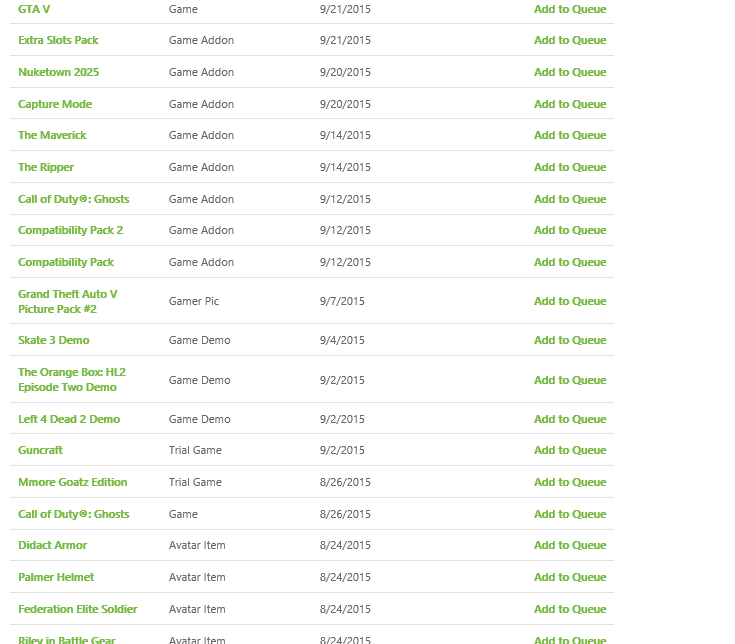This screenshot has height=644, width=735.
Task: Select "Trial Game" in the Mmore Goatz Edition row
Action: tap(195, 482)
